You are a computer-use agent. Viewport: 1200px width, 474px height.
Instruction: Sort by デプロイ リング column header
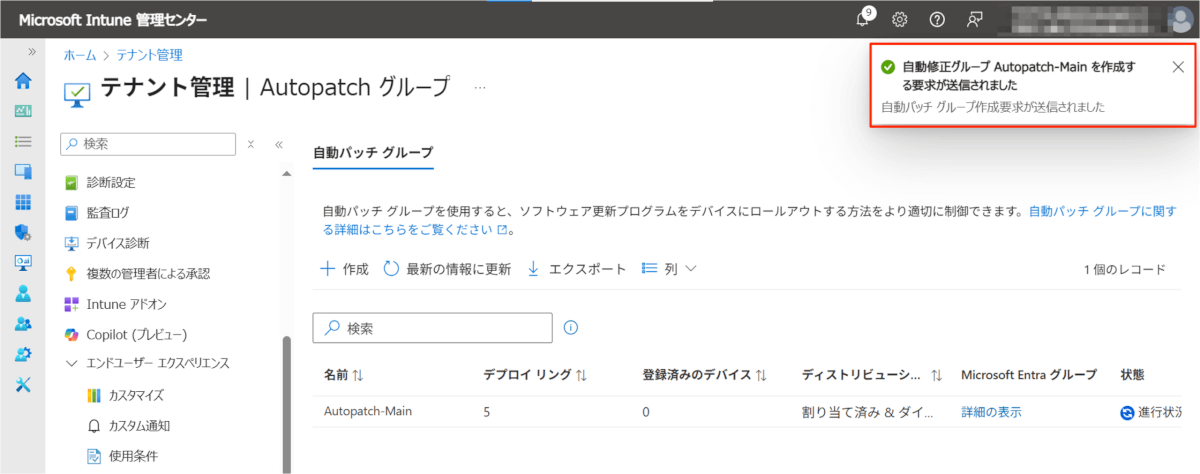tap(535, 375)
